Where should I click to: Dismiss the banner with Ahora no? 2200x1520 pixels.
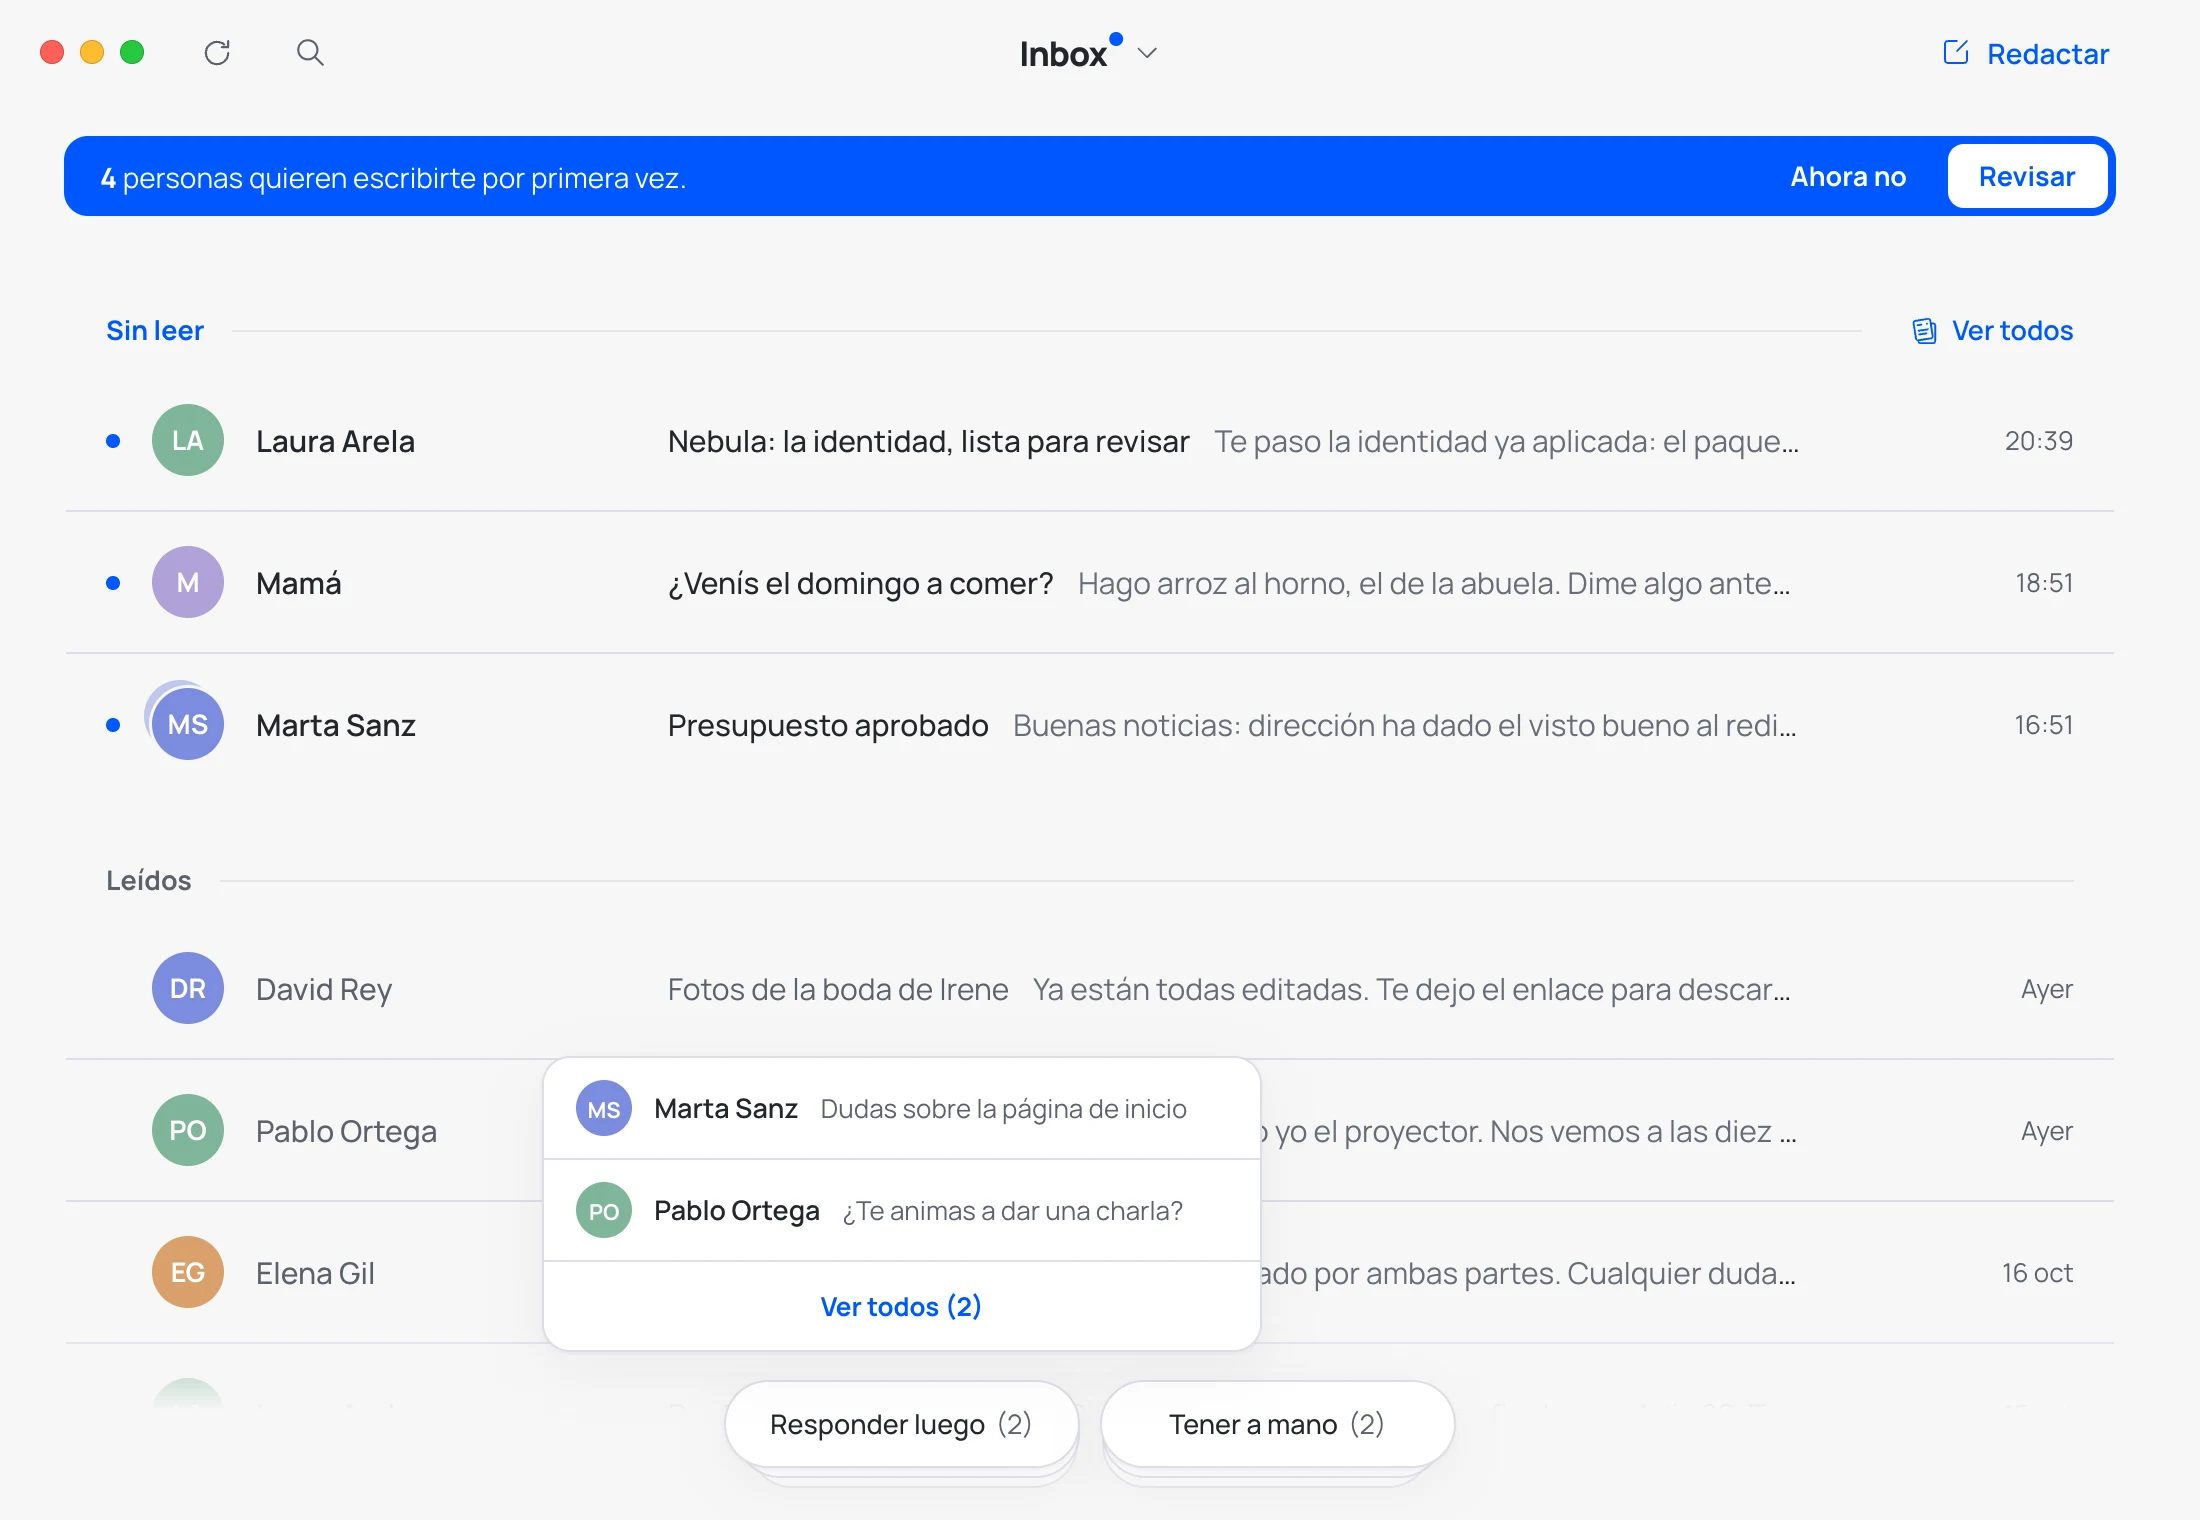coord(1848,177)
